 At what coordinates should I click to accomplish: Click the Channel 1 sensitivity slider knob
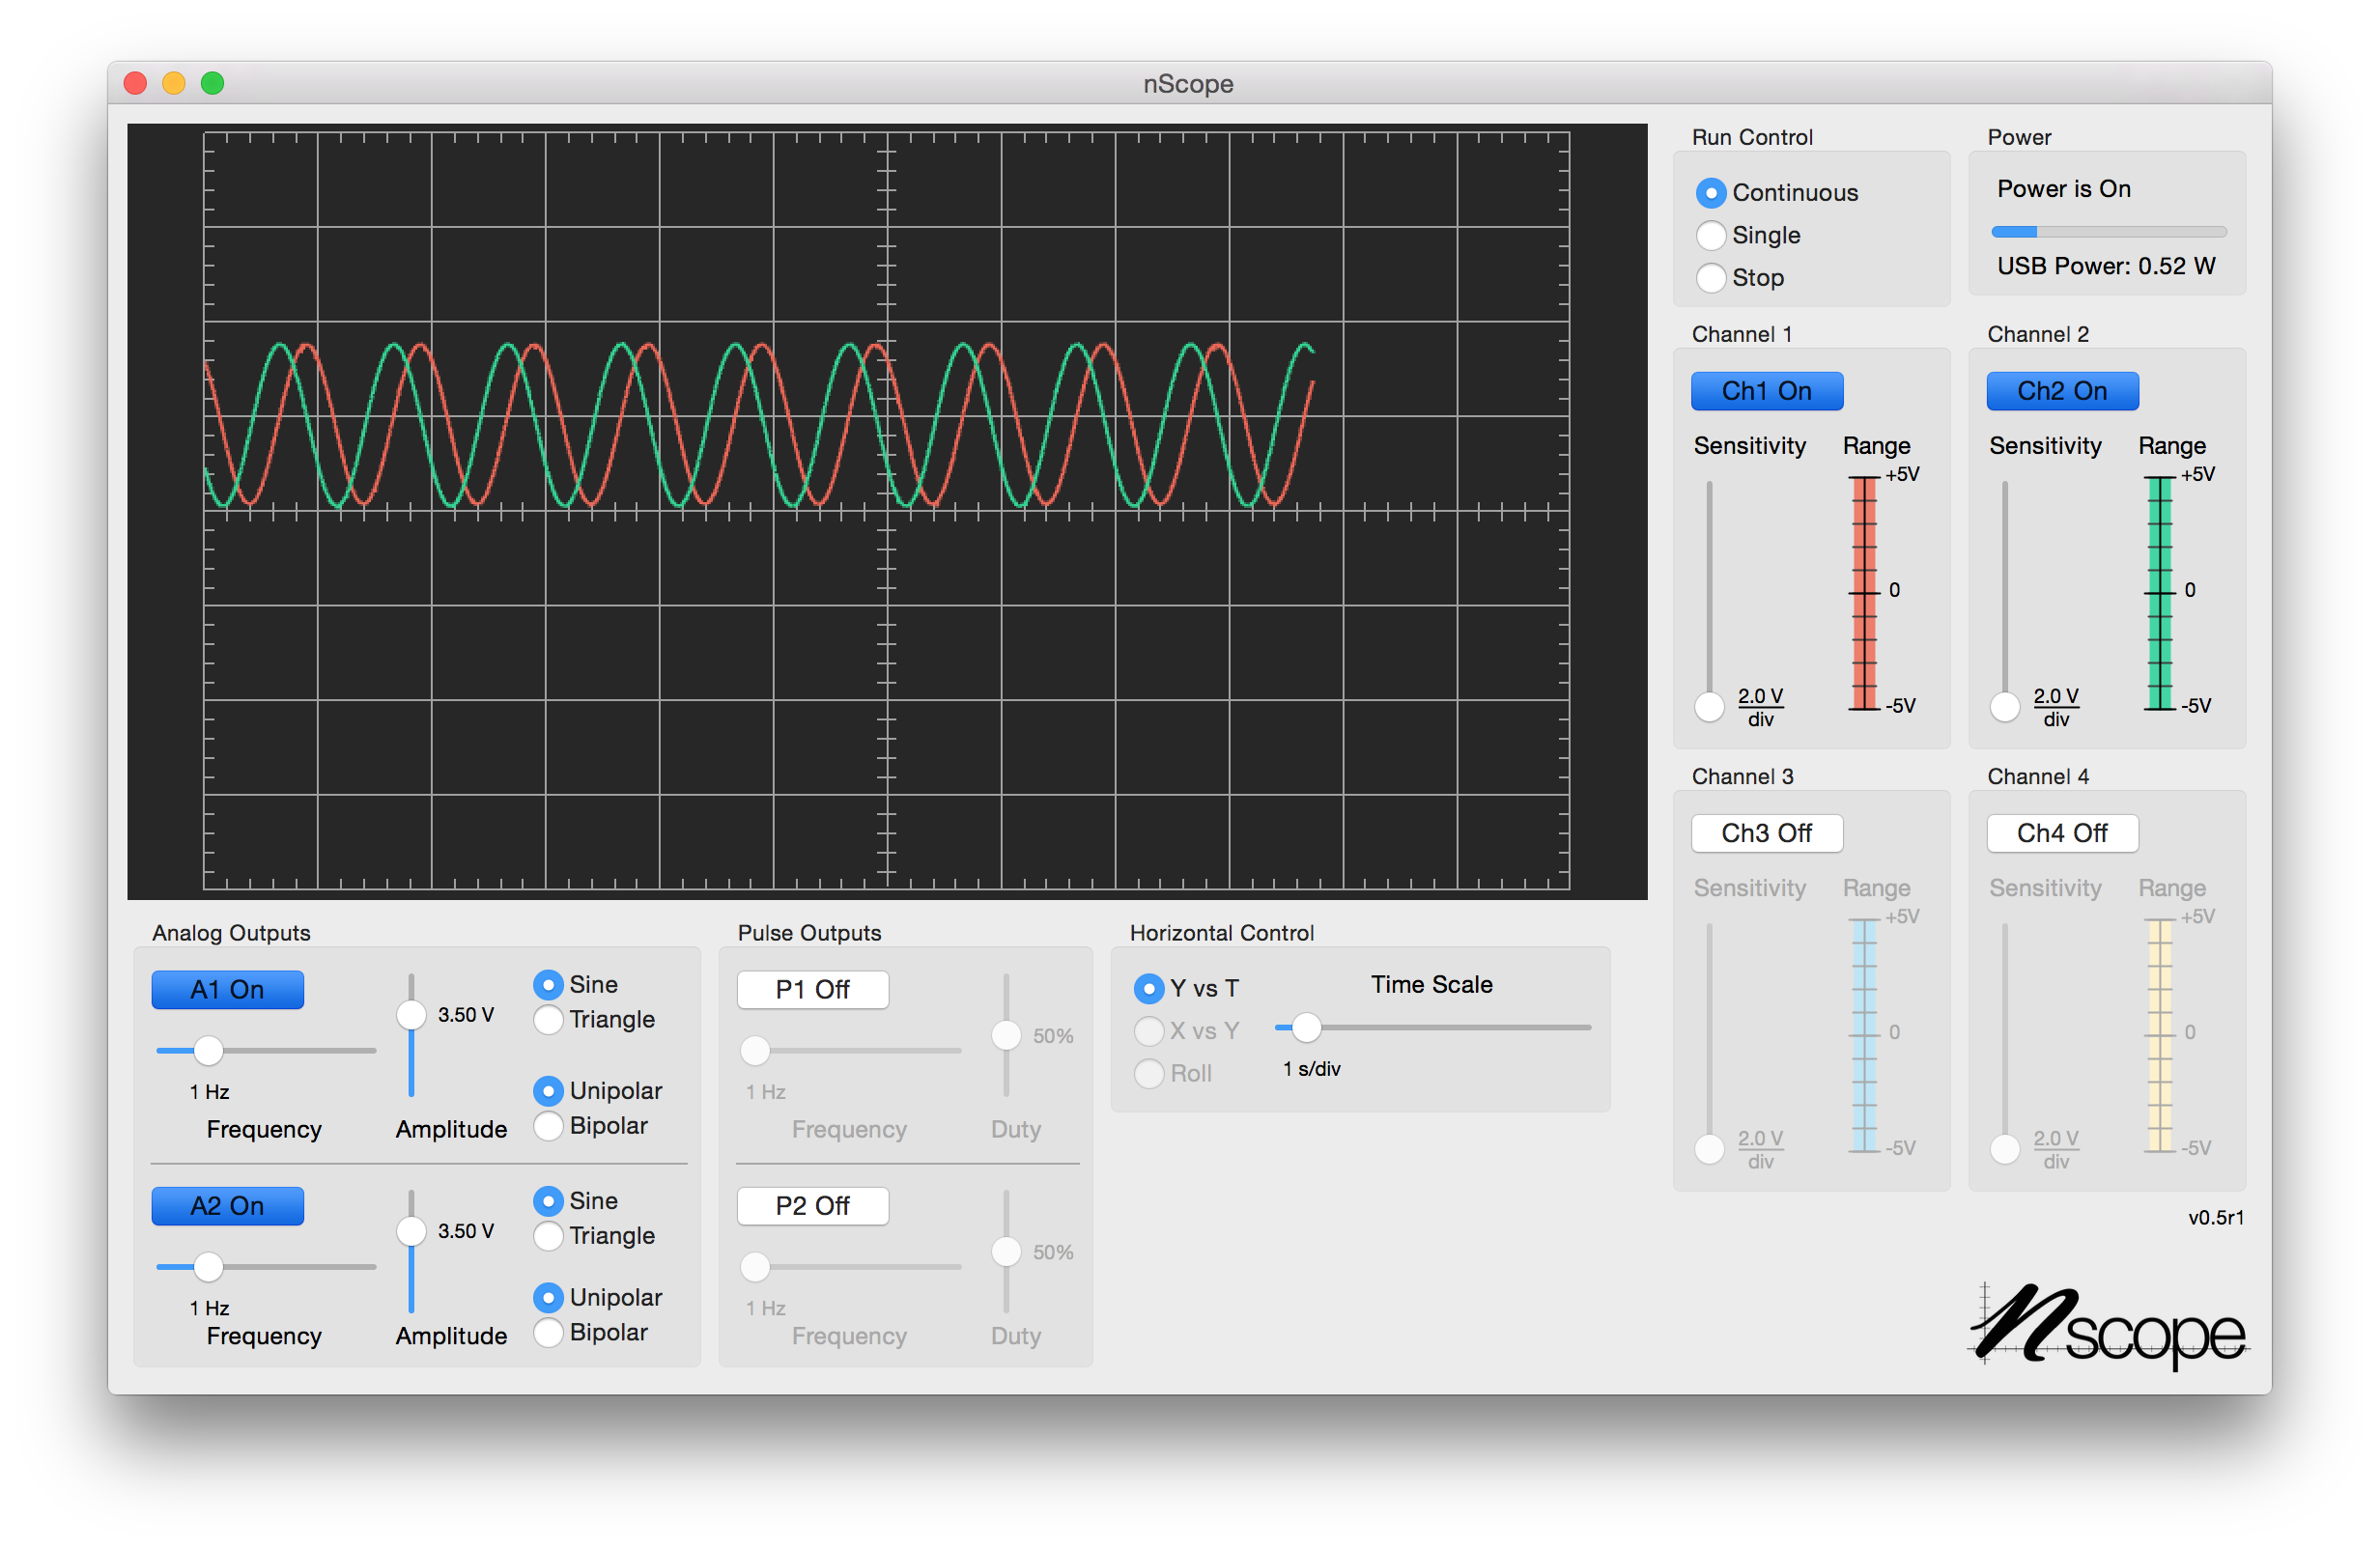coord(1710,707)
